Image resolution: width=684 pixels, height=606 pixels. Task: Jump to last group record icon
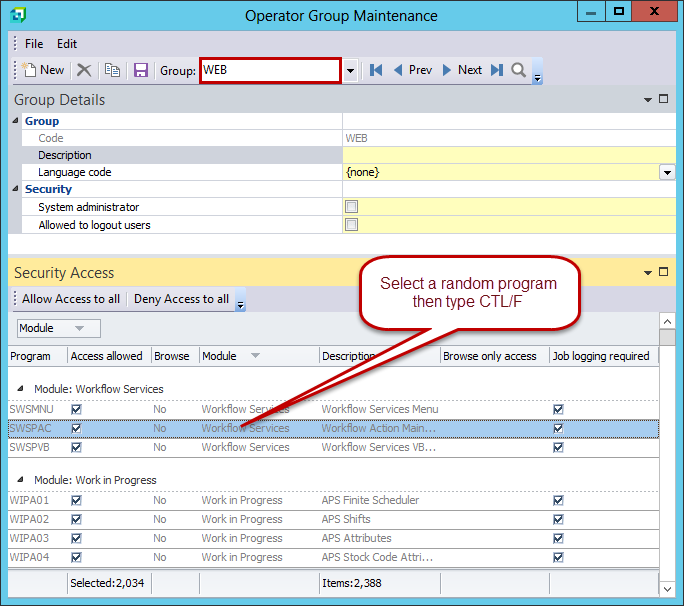496,70
